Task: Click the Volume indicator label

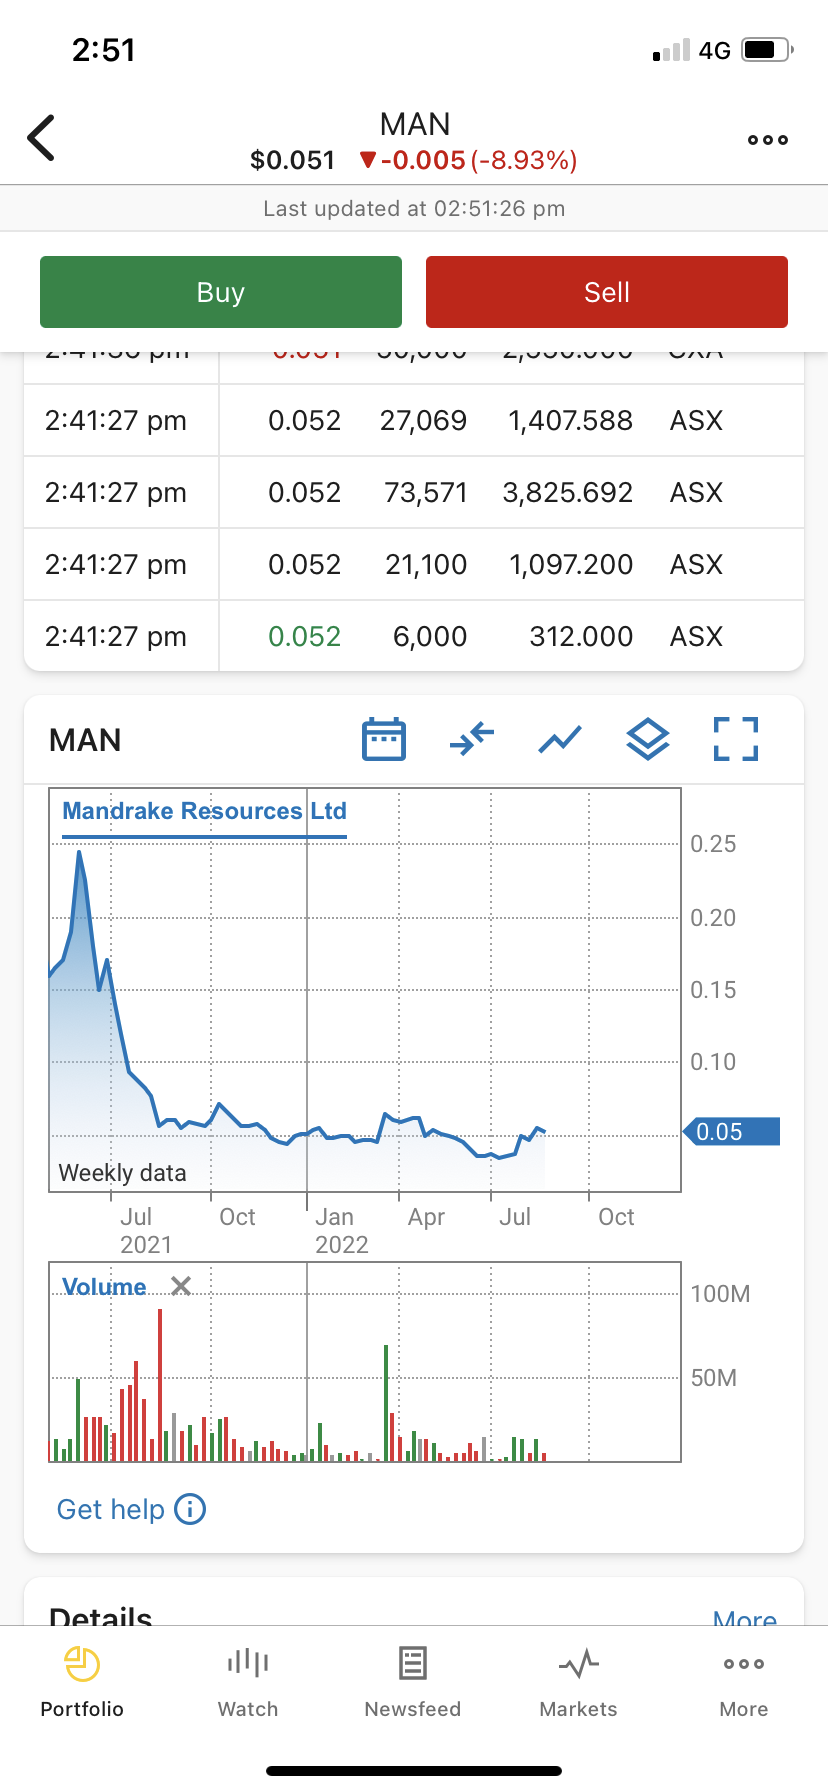Action: coord(104,1287)
